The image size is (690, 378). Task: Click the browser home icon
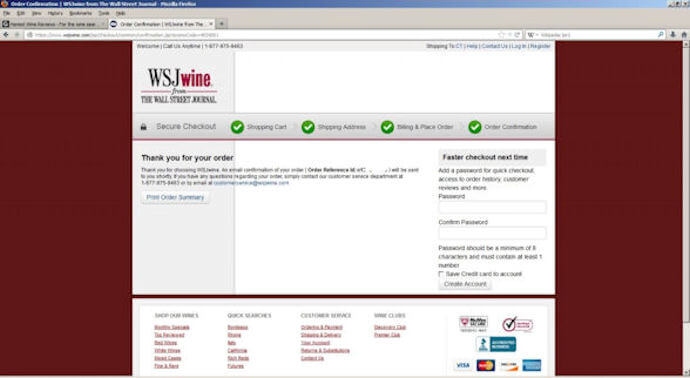pyautogui.click(x=684, y=35)
